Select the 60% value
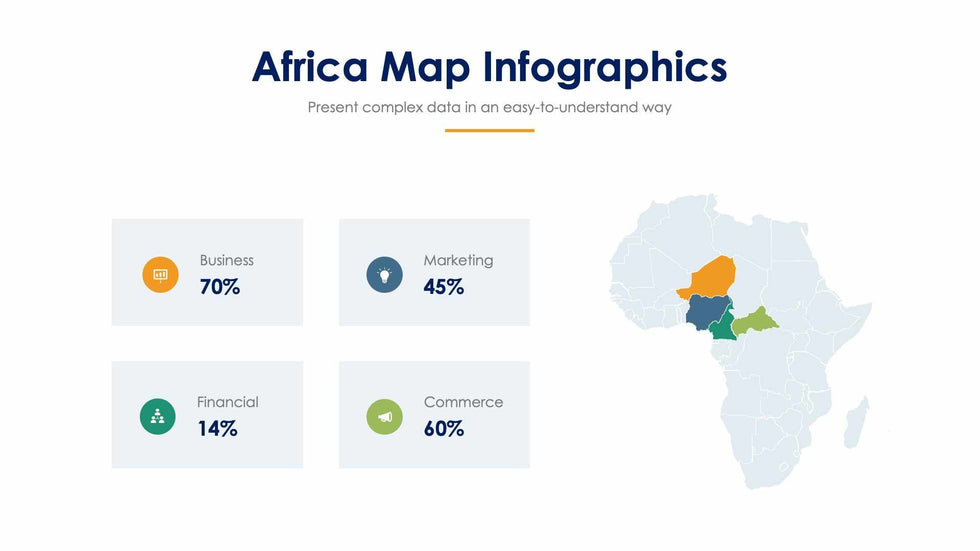The height and width of the screenshot is (551, 980). pos(444,429)
